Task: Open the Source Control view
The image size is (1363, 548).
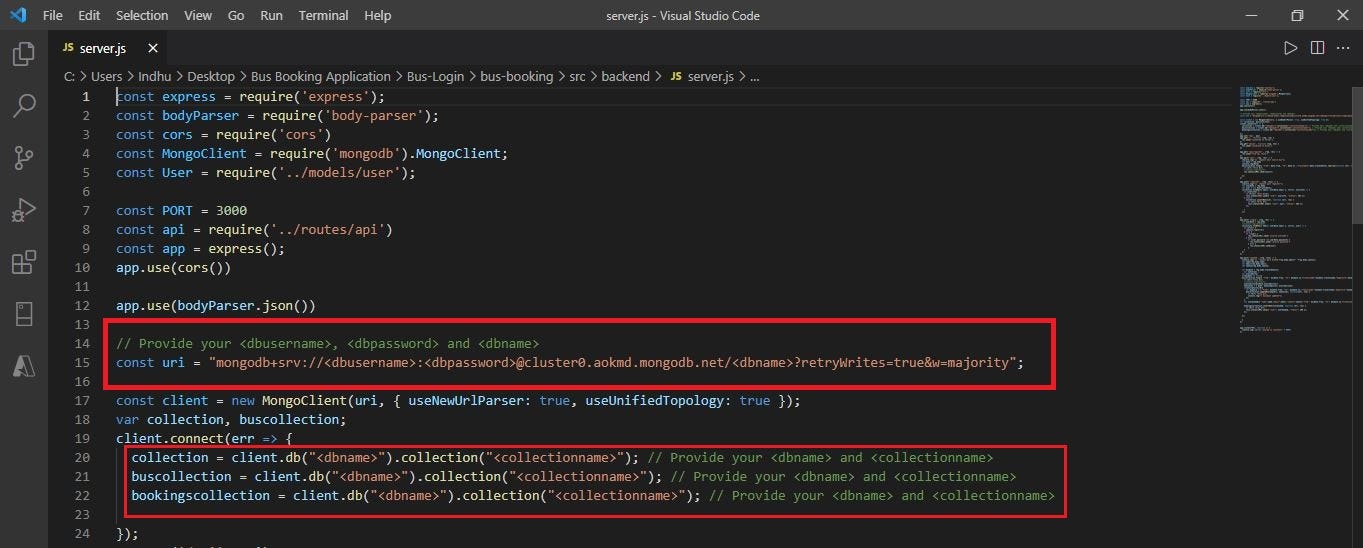Action: pyautogui.click(x=23, y=157)
